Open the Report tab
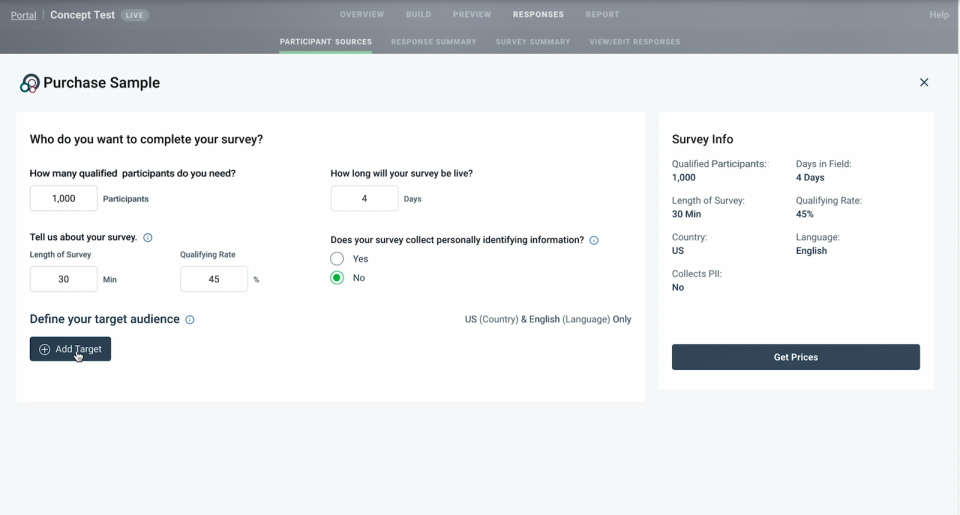The width and height of the screenshot is (960, 515). pos(602,15)
